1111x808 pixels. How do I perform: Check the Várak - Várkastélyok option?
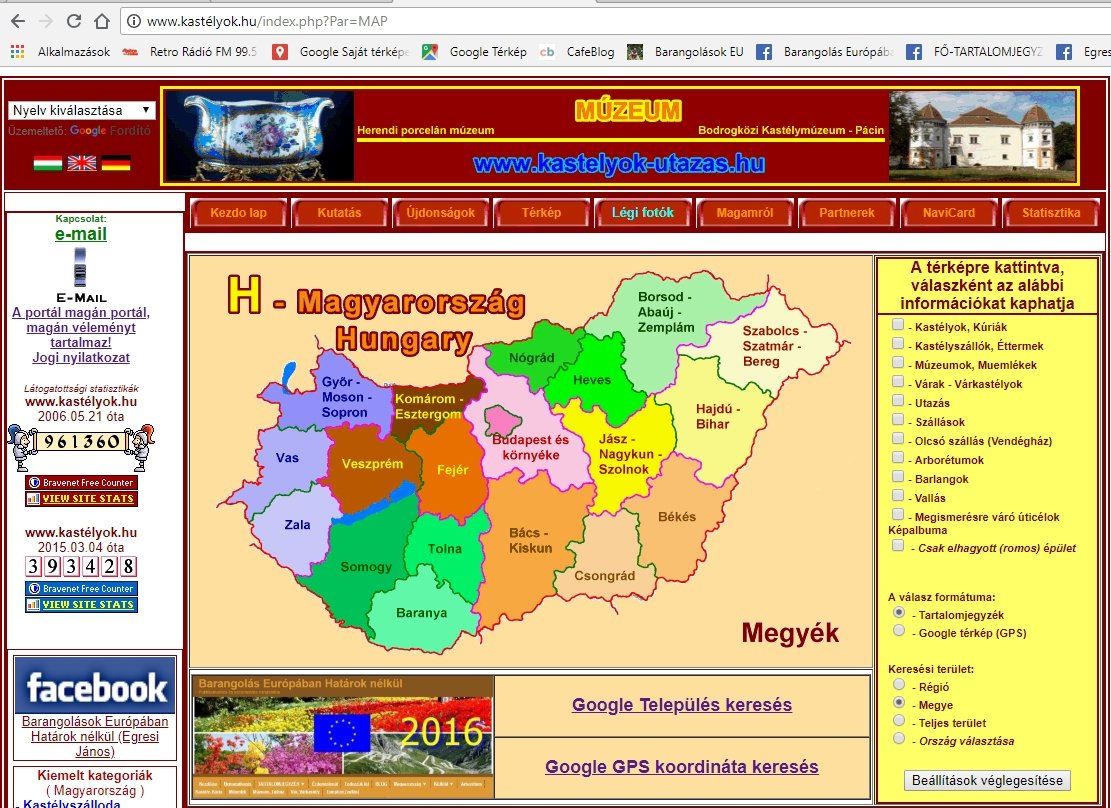(x=898, y=382)
